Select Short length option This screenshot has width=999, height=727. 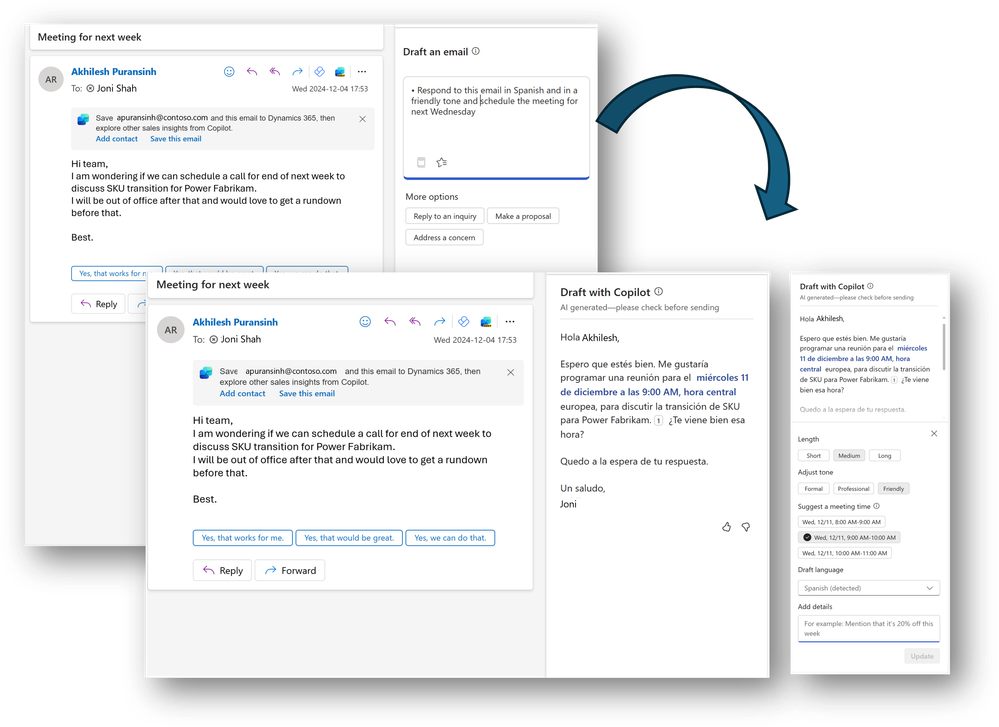coord(814,456)
